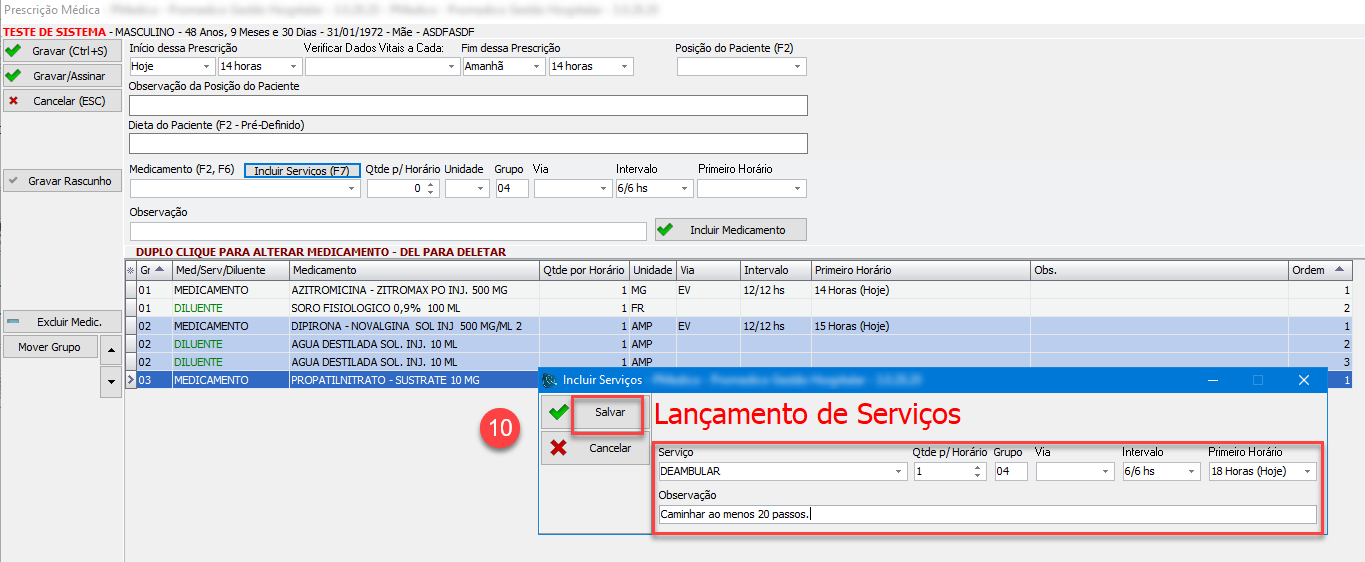
Task: Click the Gravar (Ctrl+S) button
Action: (x=62, y=51)
